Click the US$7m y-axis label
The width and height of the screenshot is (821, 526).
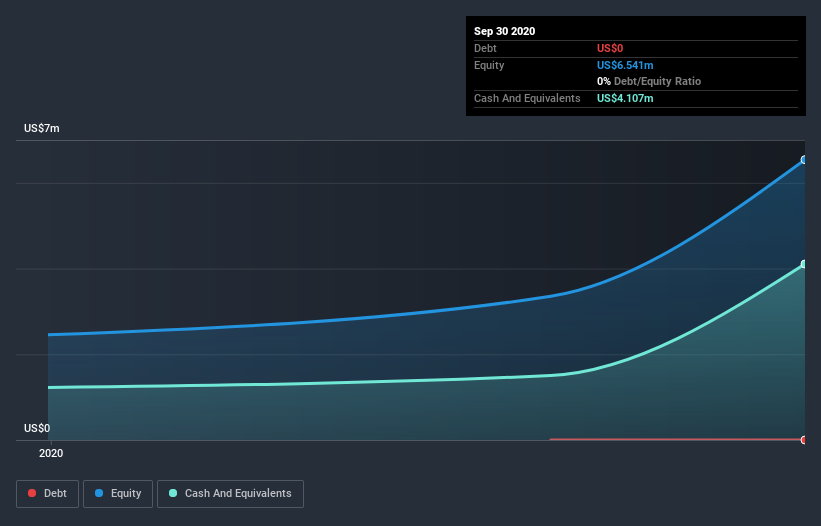(42, 128)
